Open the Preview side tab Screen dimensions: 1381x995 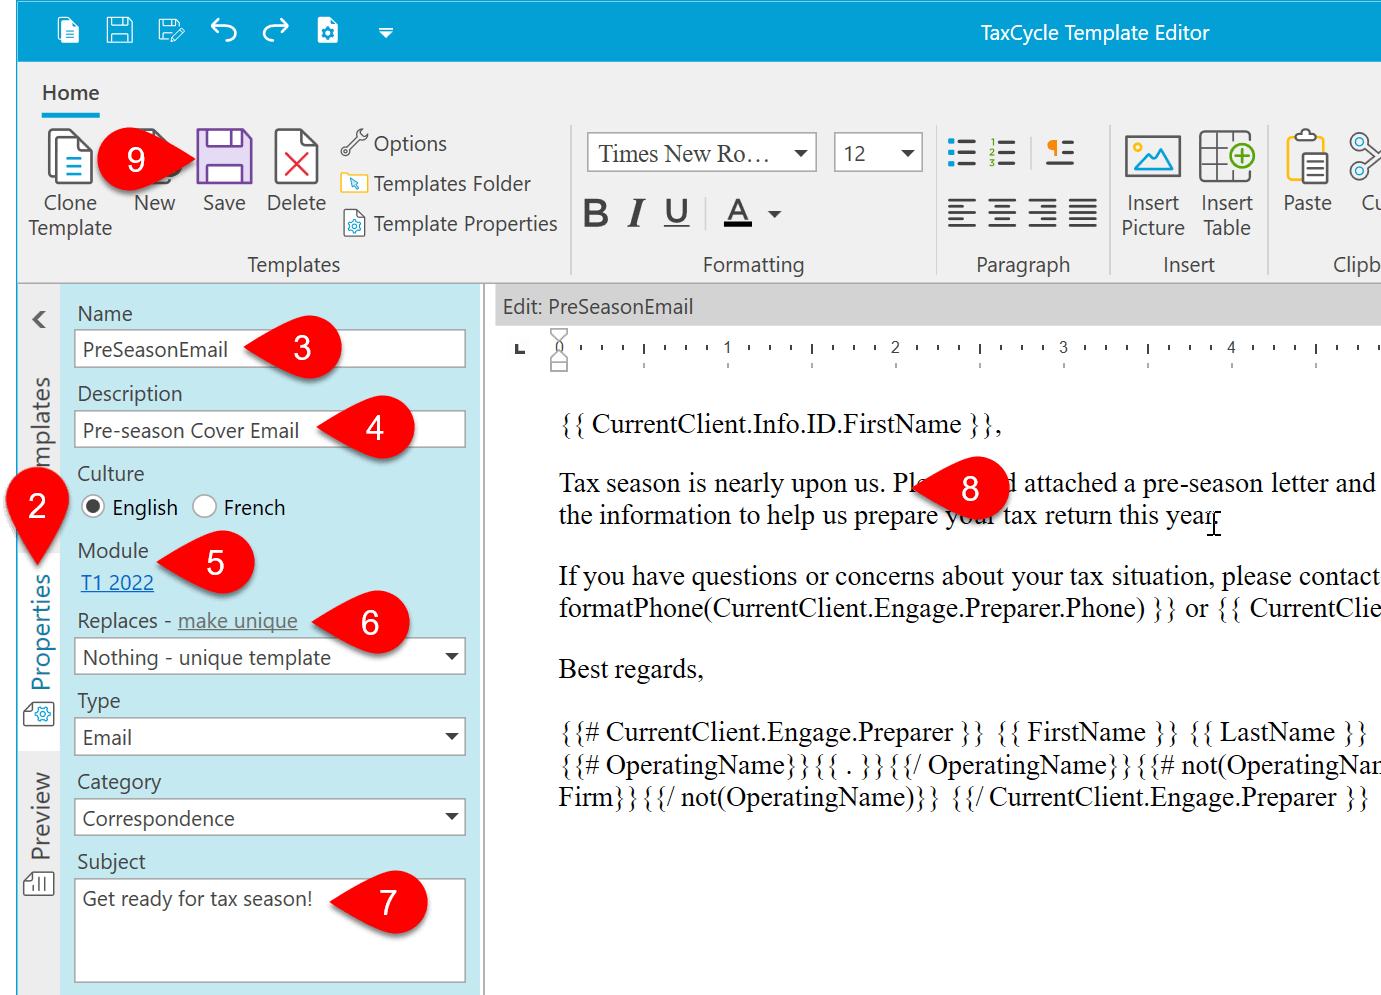tap(40, 833)
